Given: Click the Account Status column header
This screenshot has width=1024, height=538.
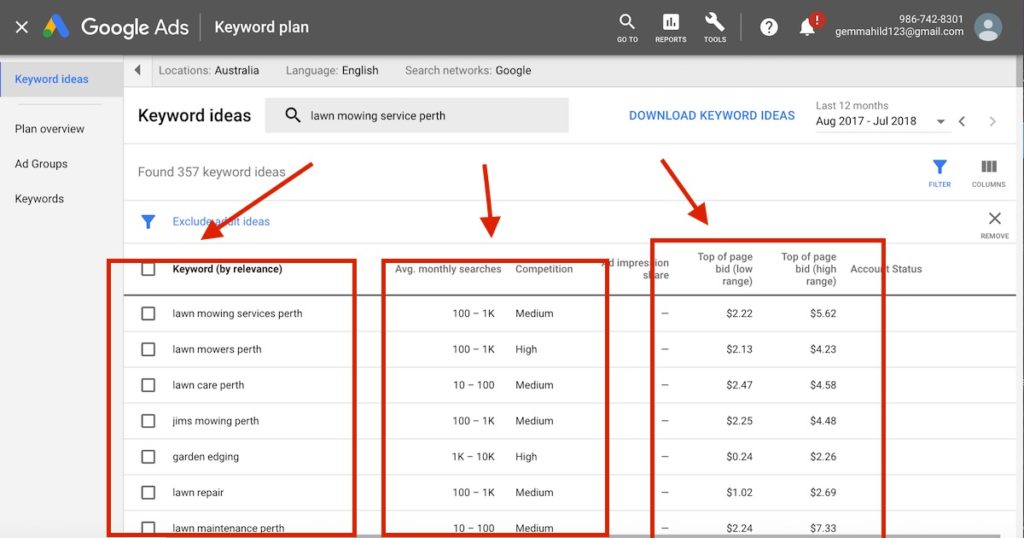Looking at the screenshot, I should coord(886,269).
